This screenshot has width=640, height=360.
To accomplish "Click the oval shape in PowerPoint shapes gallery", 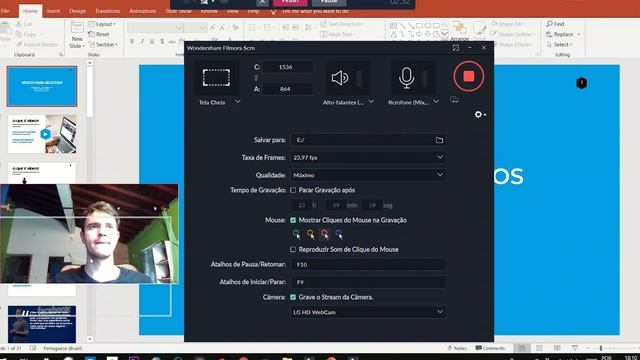I will 428,25.
